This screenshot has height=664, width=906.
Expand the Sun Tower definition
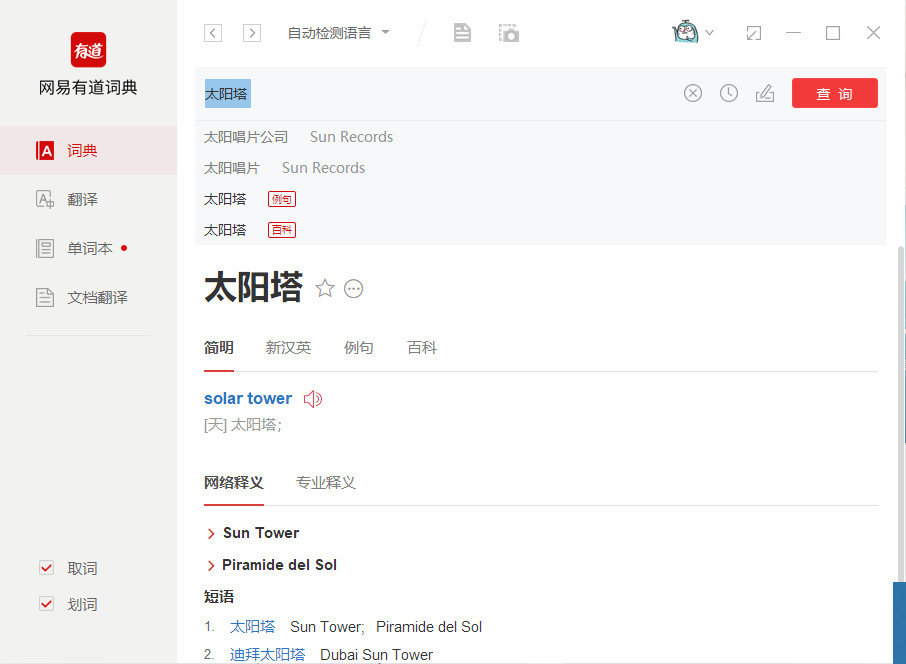(x=254, y=533)
